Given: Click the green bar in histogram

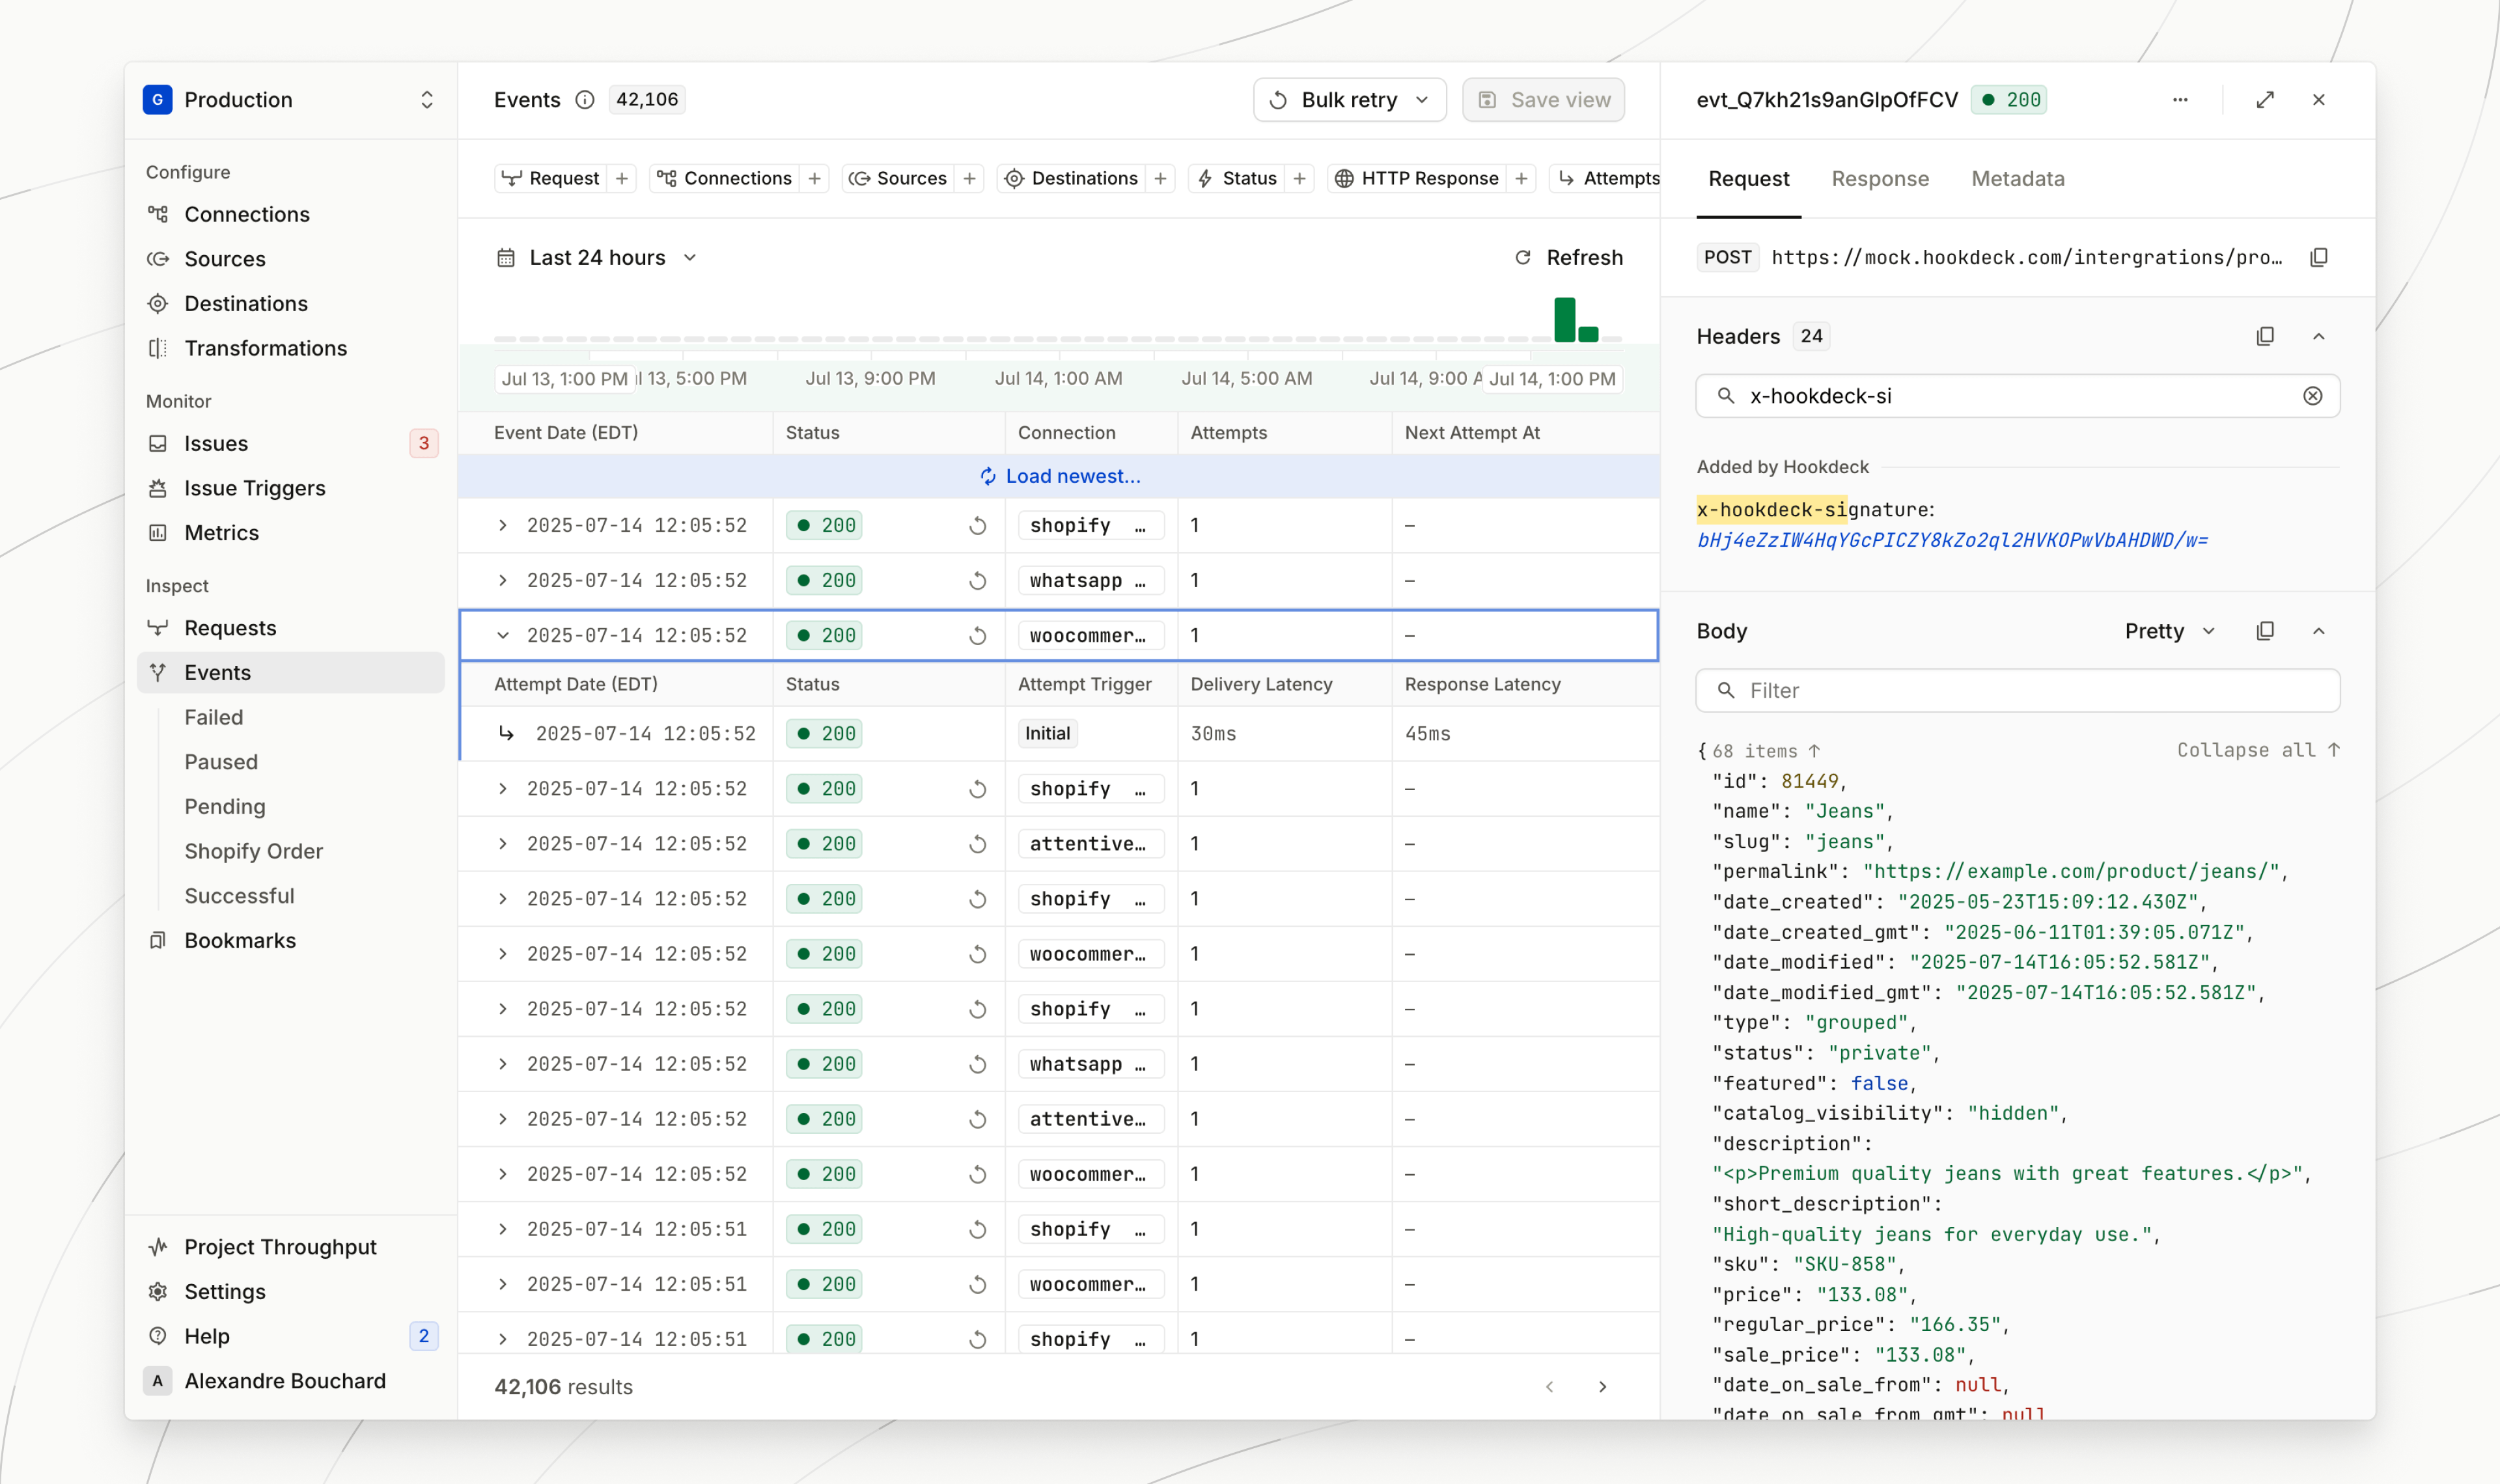Looking at the screenshot, I should [1564, 320].
